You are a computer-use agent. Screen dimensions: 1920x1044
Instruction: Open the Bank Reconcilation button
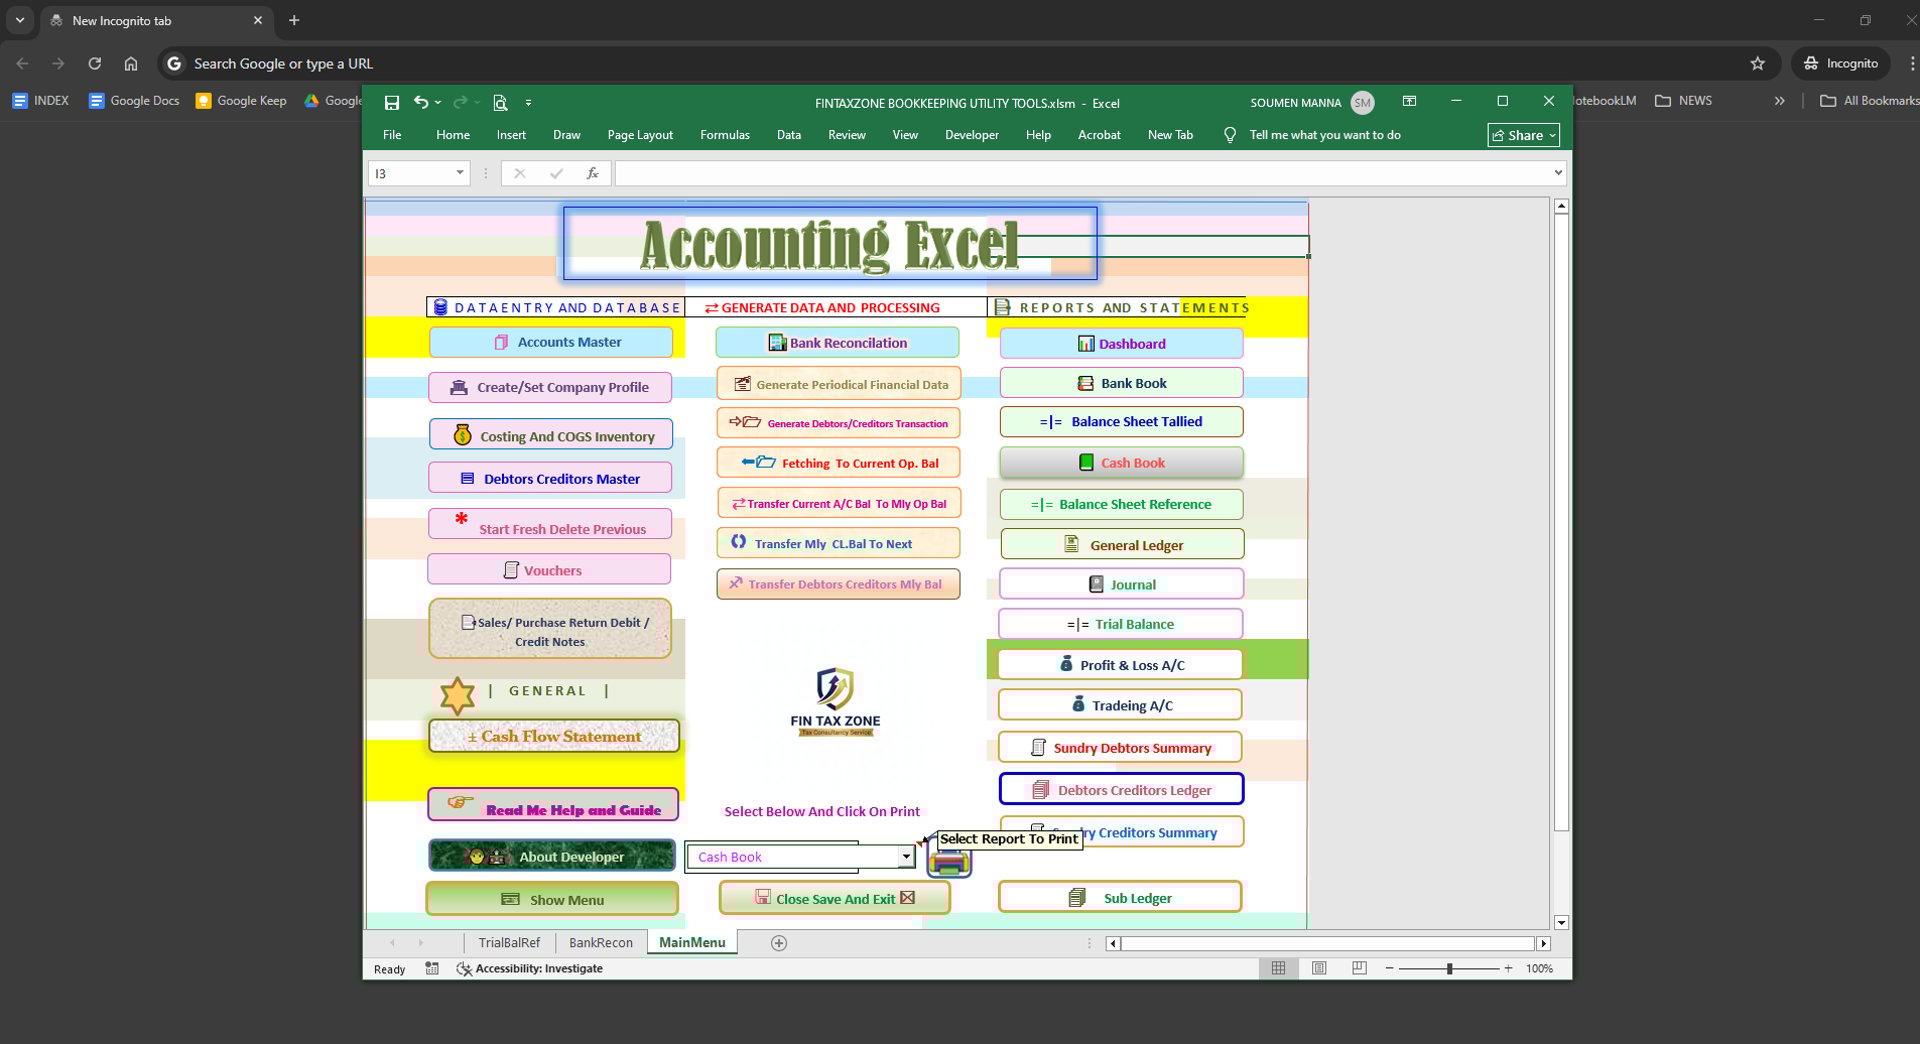tap(837, 343)
